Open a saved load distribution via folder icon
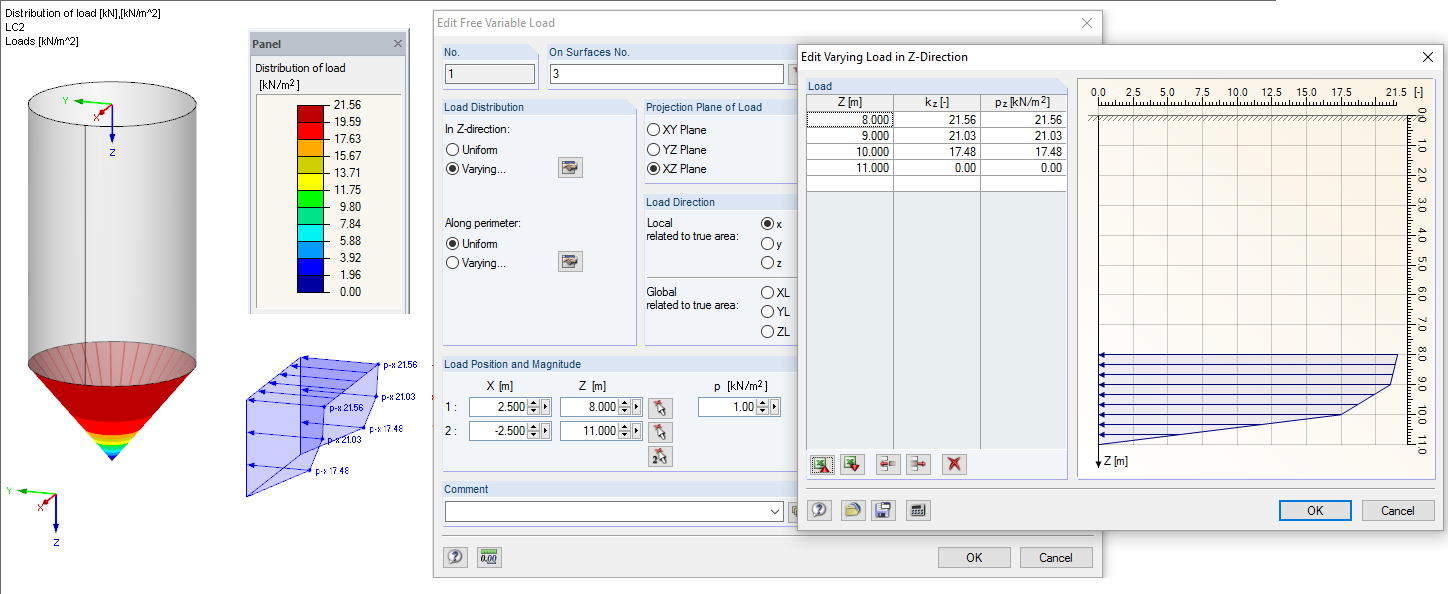Image resolution: width=1452 pixels, height=594 pixels. coord(853,510)
